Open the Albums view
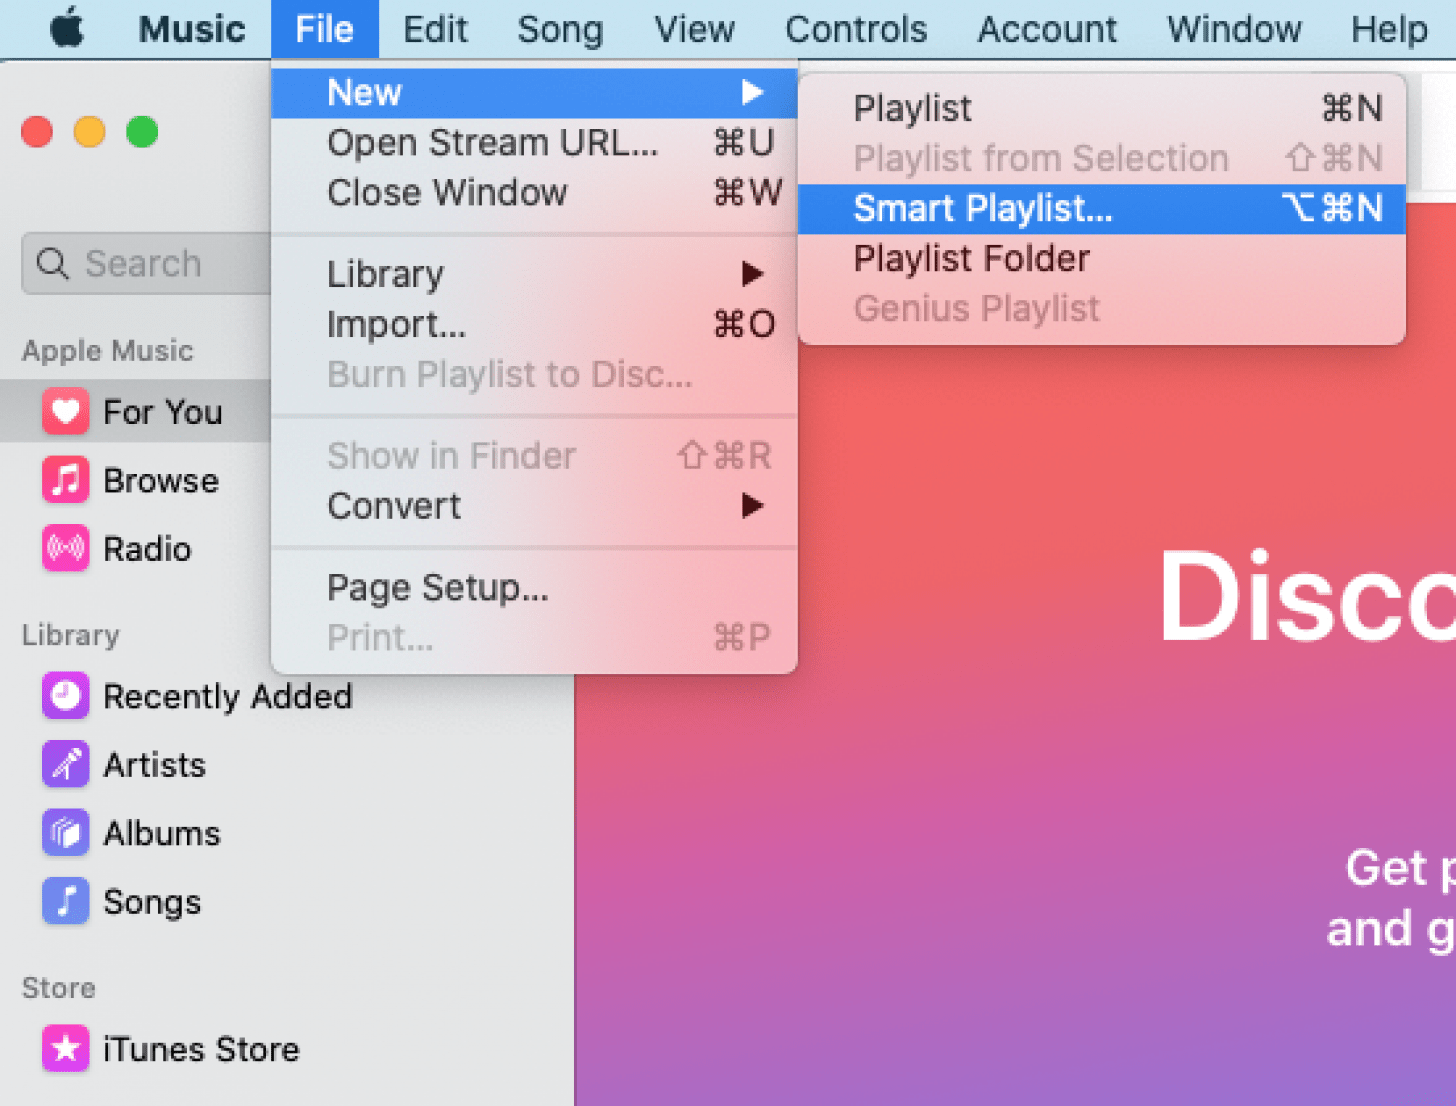This screenshot has width=1456, height=1106. [x=162, y=832]
